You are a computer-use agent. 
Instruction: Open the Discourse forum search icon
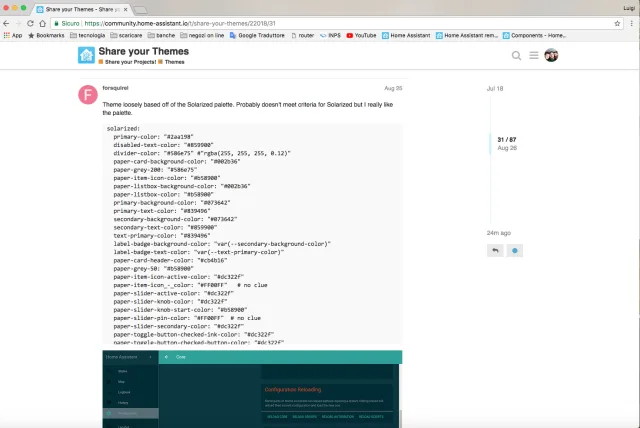click(517, 55)
